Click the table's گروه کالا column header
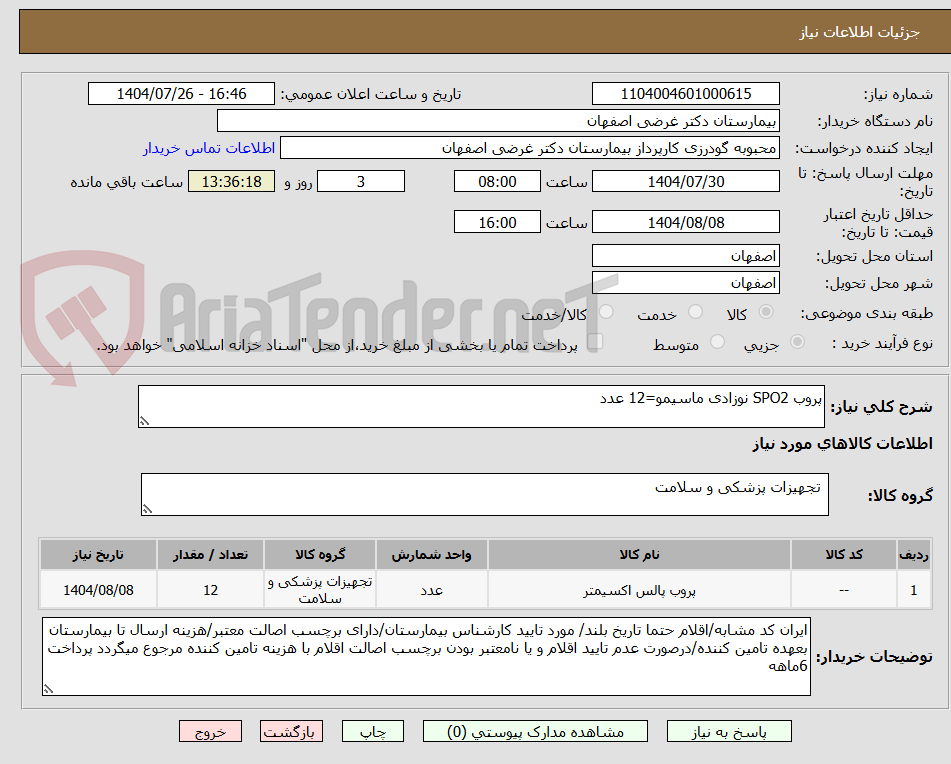951x764 pixels. (x=320, y=555)
